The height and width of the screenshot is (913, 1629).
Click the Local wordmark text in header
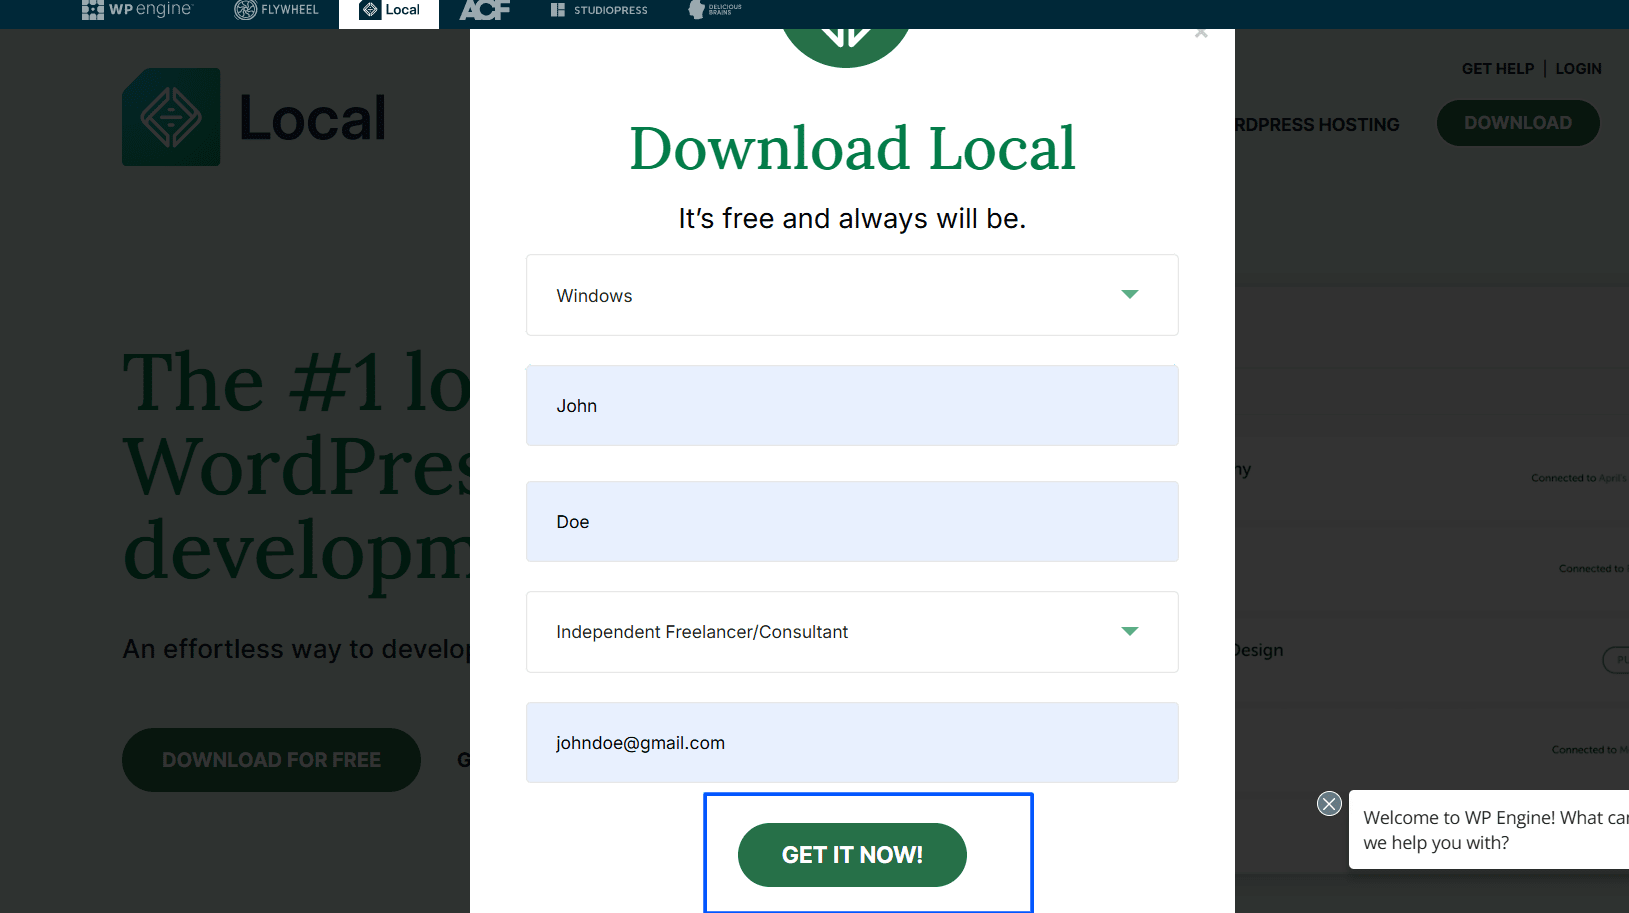pyautogui.click(x=313, y=119)
